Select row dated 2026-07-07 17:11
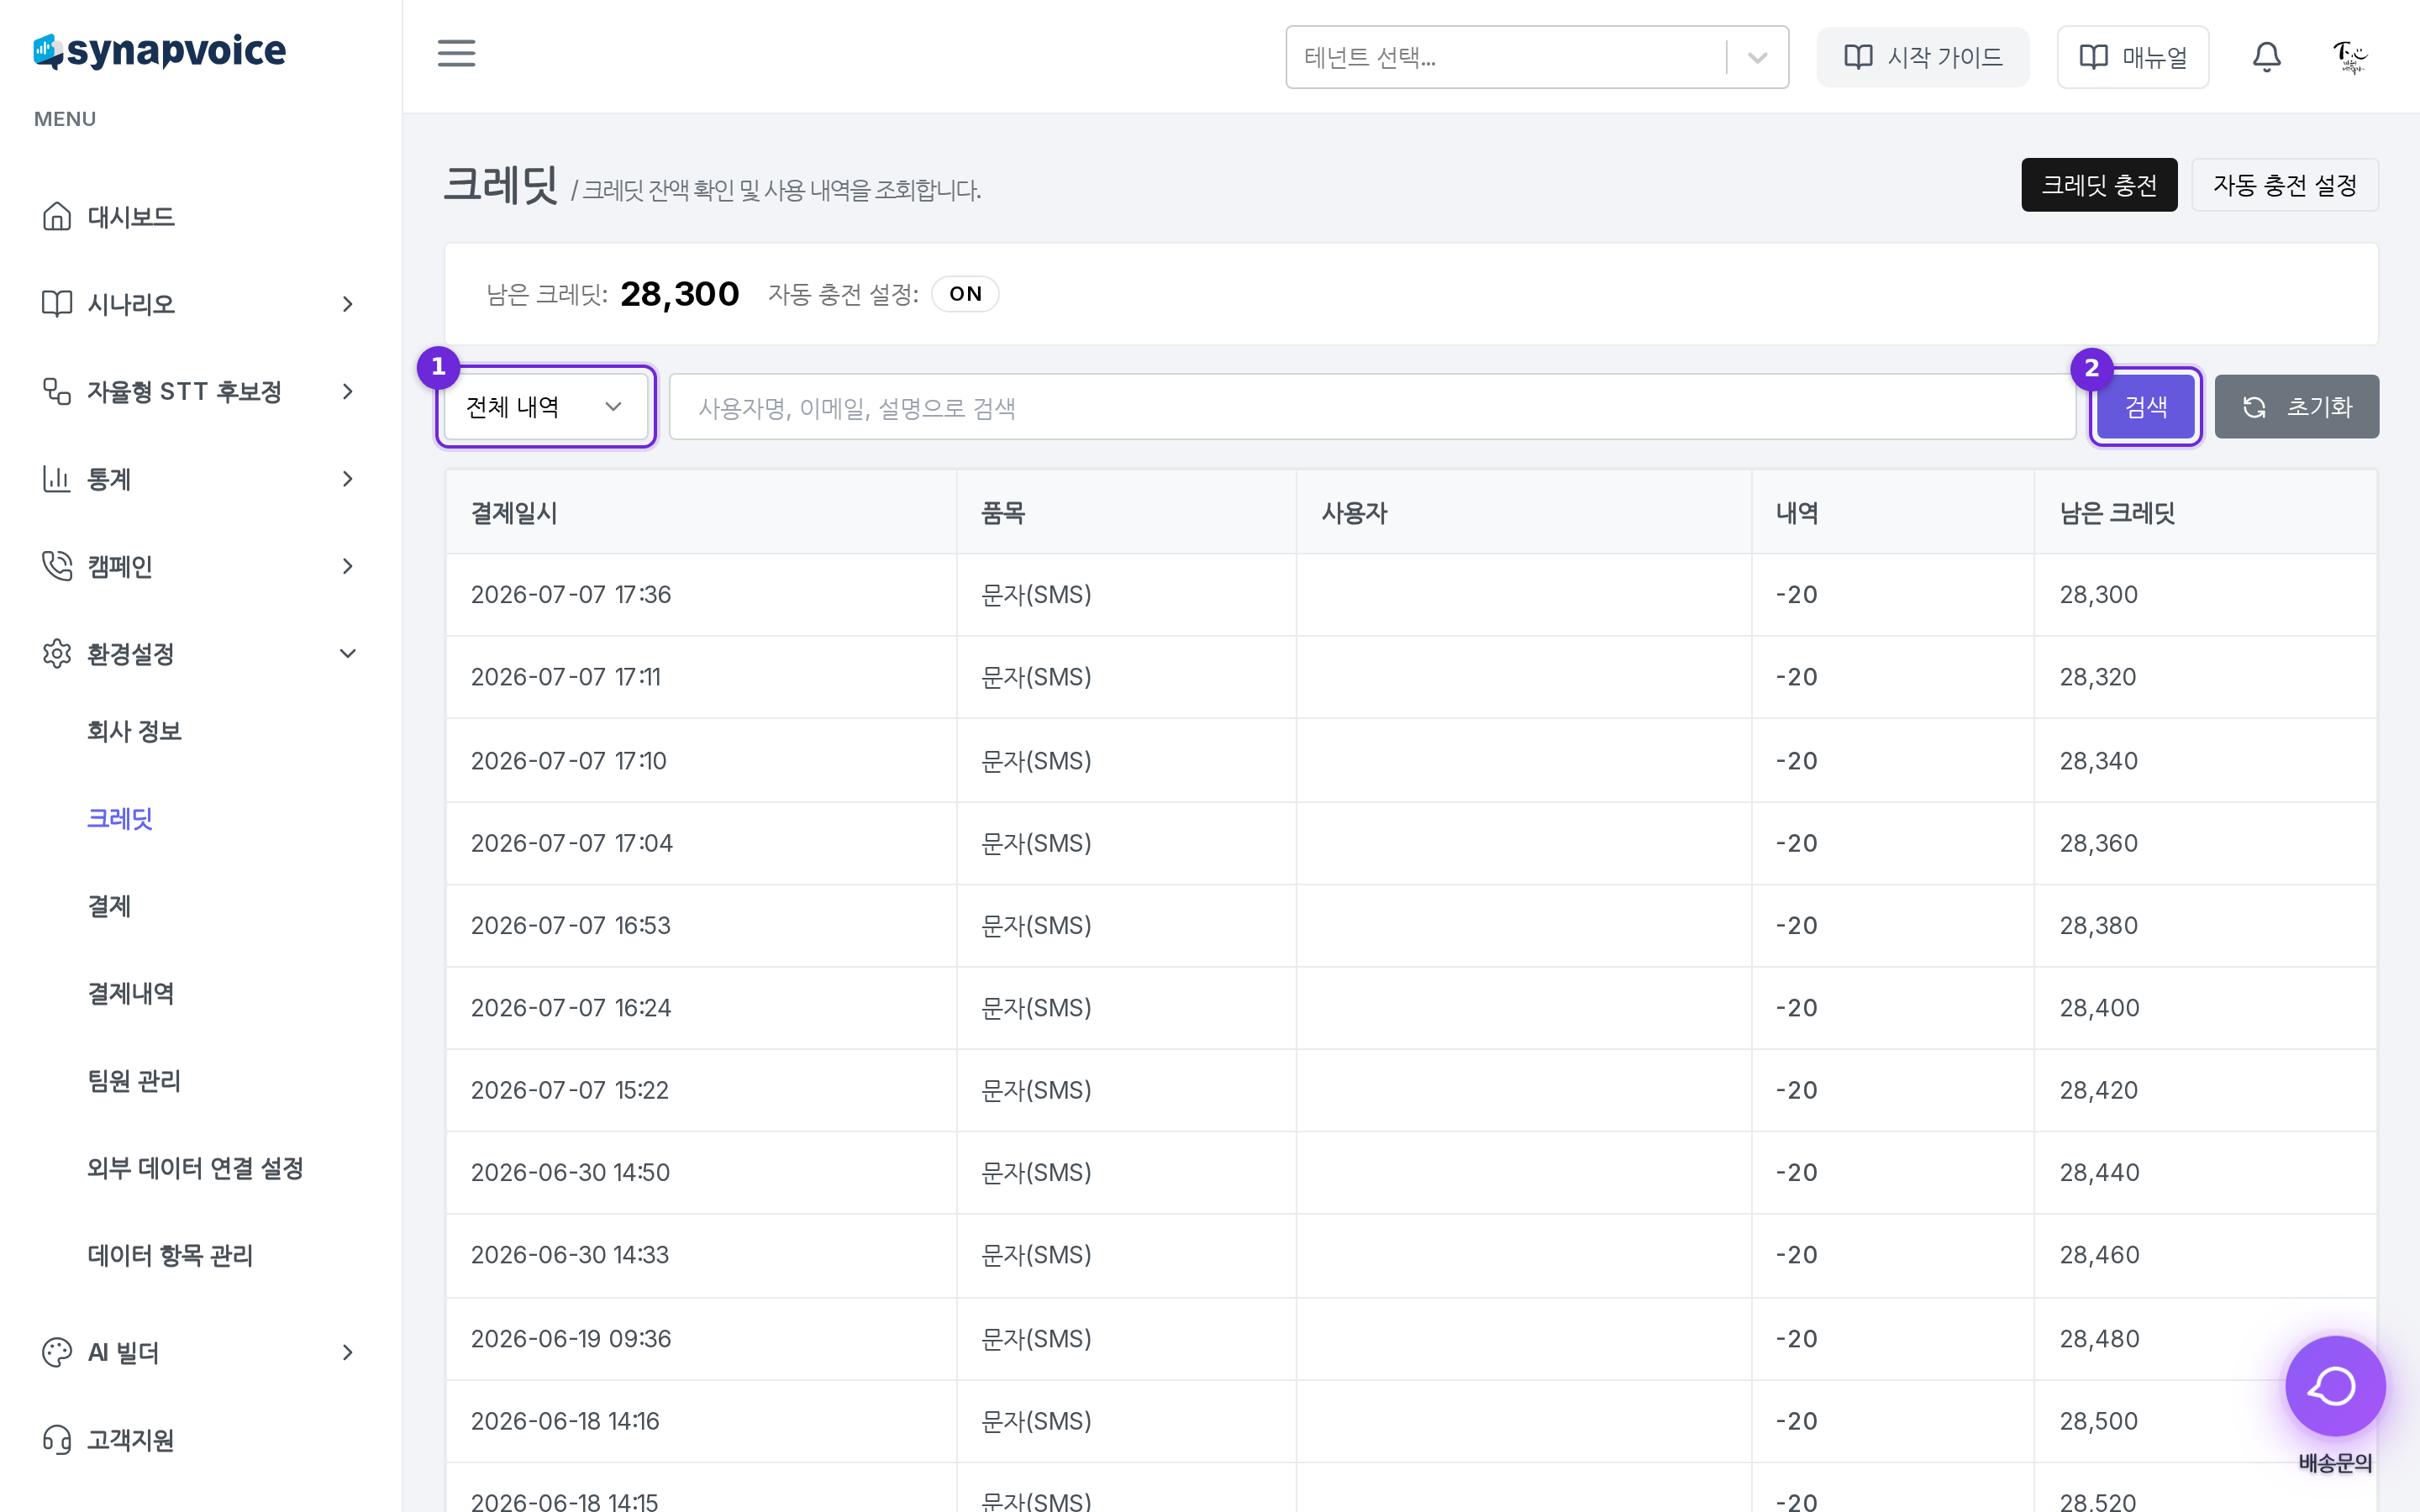 [1411, 677]
